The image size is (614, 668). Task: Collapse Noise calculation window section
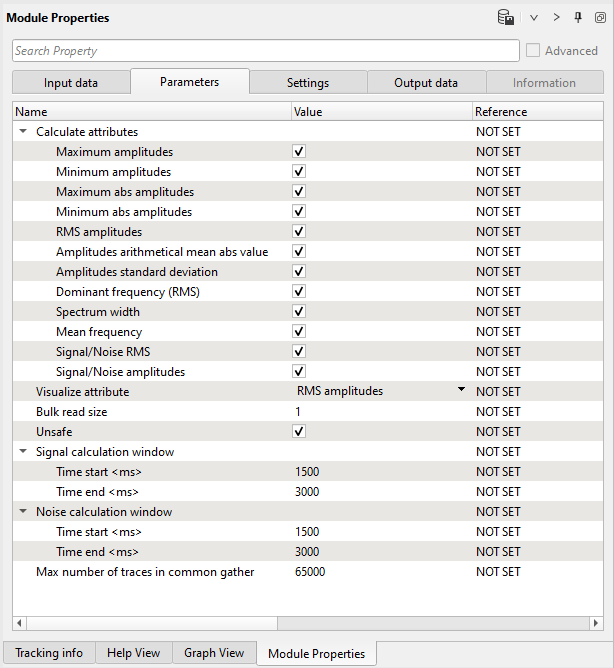click(23, 512)
